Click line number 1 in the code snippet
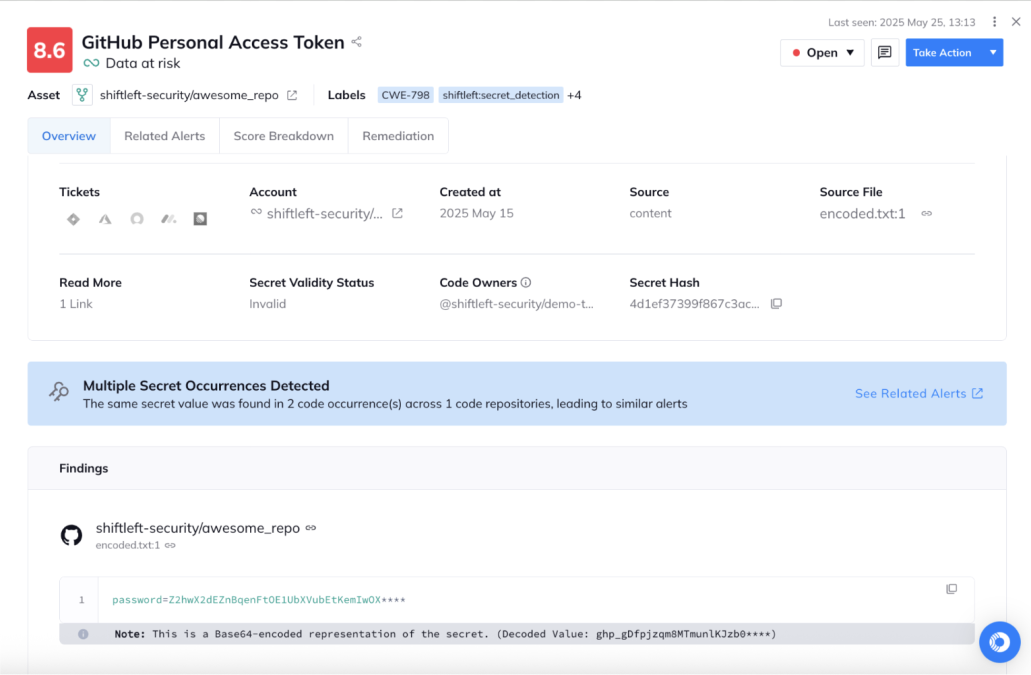 (82, 600)
